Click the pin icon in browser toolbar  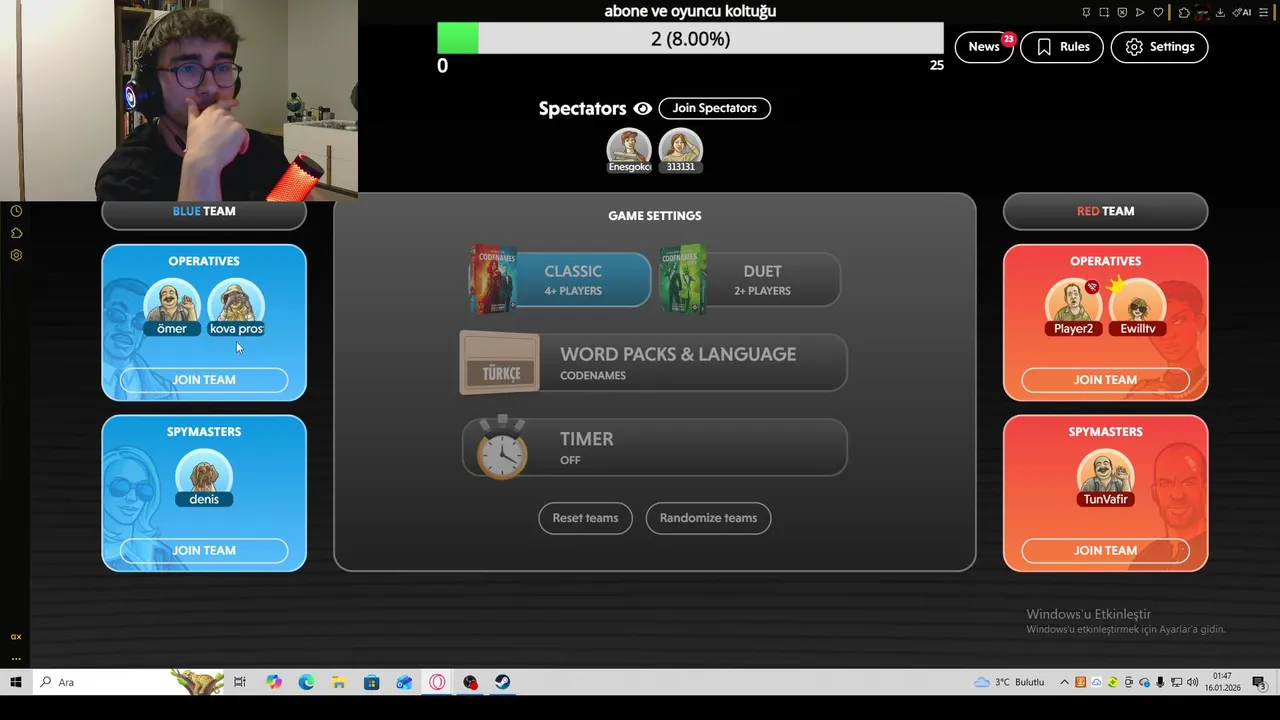click(x=1086, y=12)
